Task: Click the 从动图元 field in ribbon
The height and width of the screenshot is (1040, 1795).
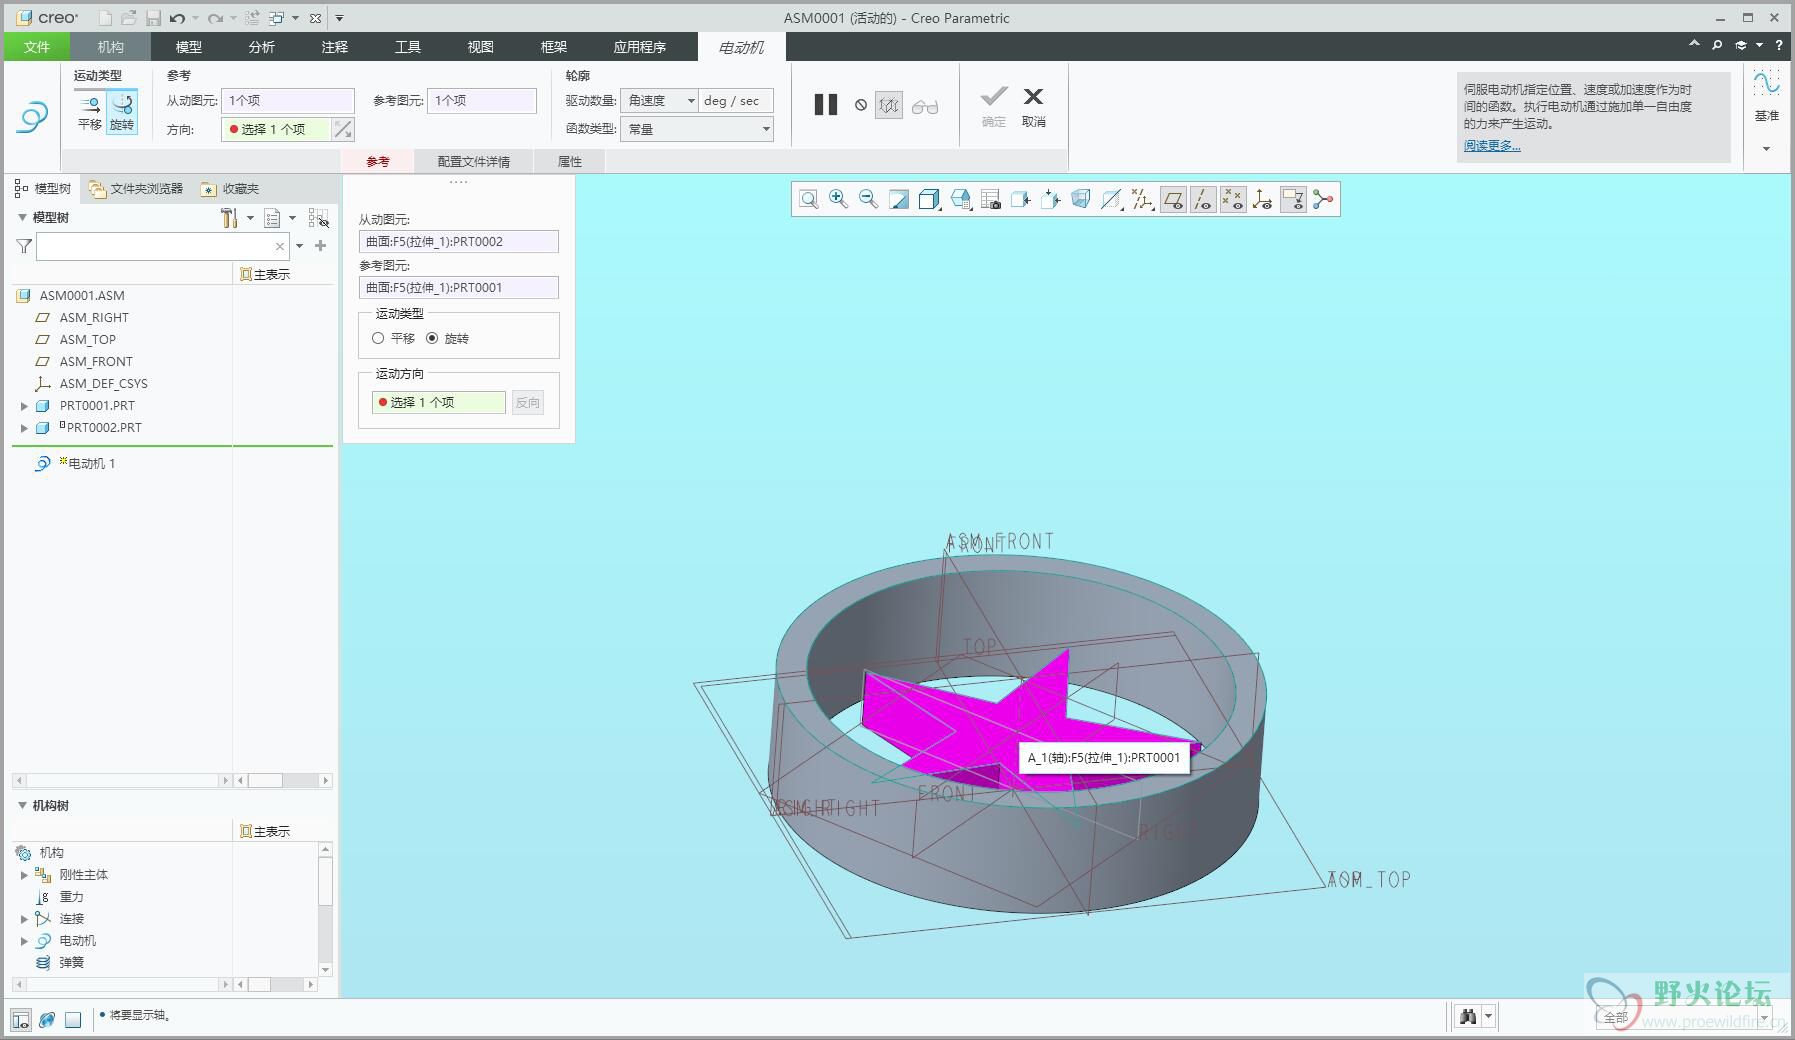Action: click(288, 100)
